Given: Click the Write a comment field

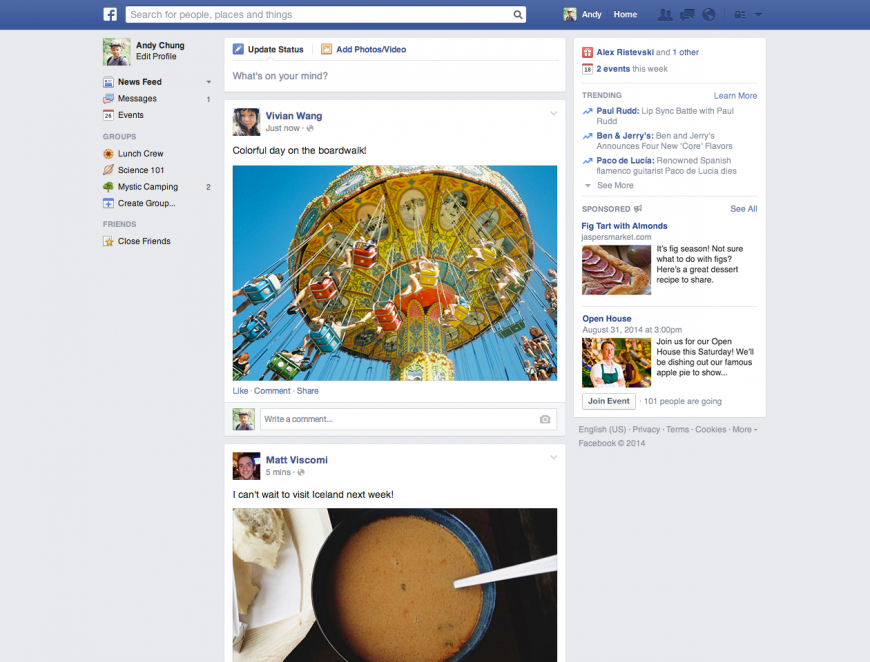Looking at the screenshot, I should pyautogui.click(x=408, y=420).
